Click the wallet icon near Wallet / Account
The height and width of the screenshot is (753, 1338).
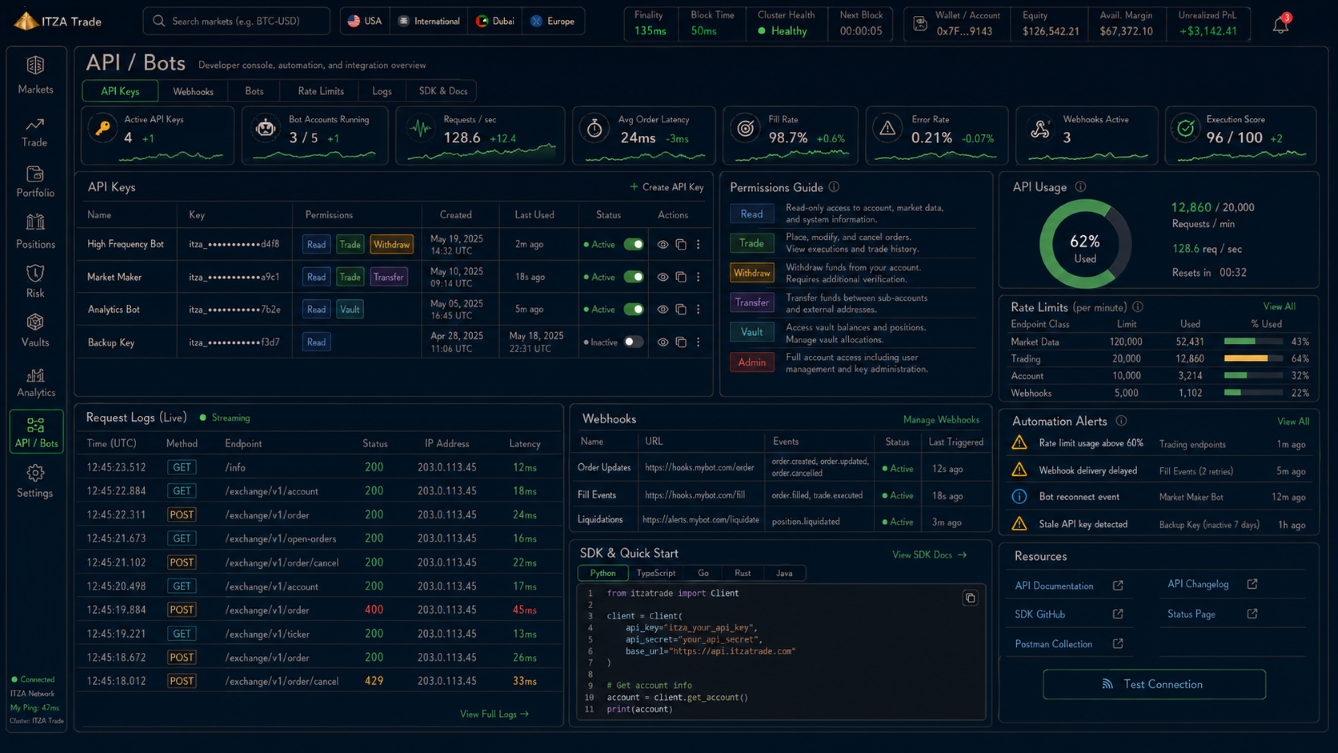point(920,24)
